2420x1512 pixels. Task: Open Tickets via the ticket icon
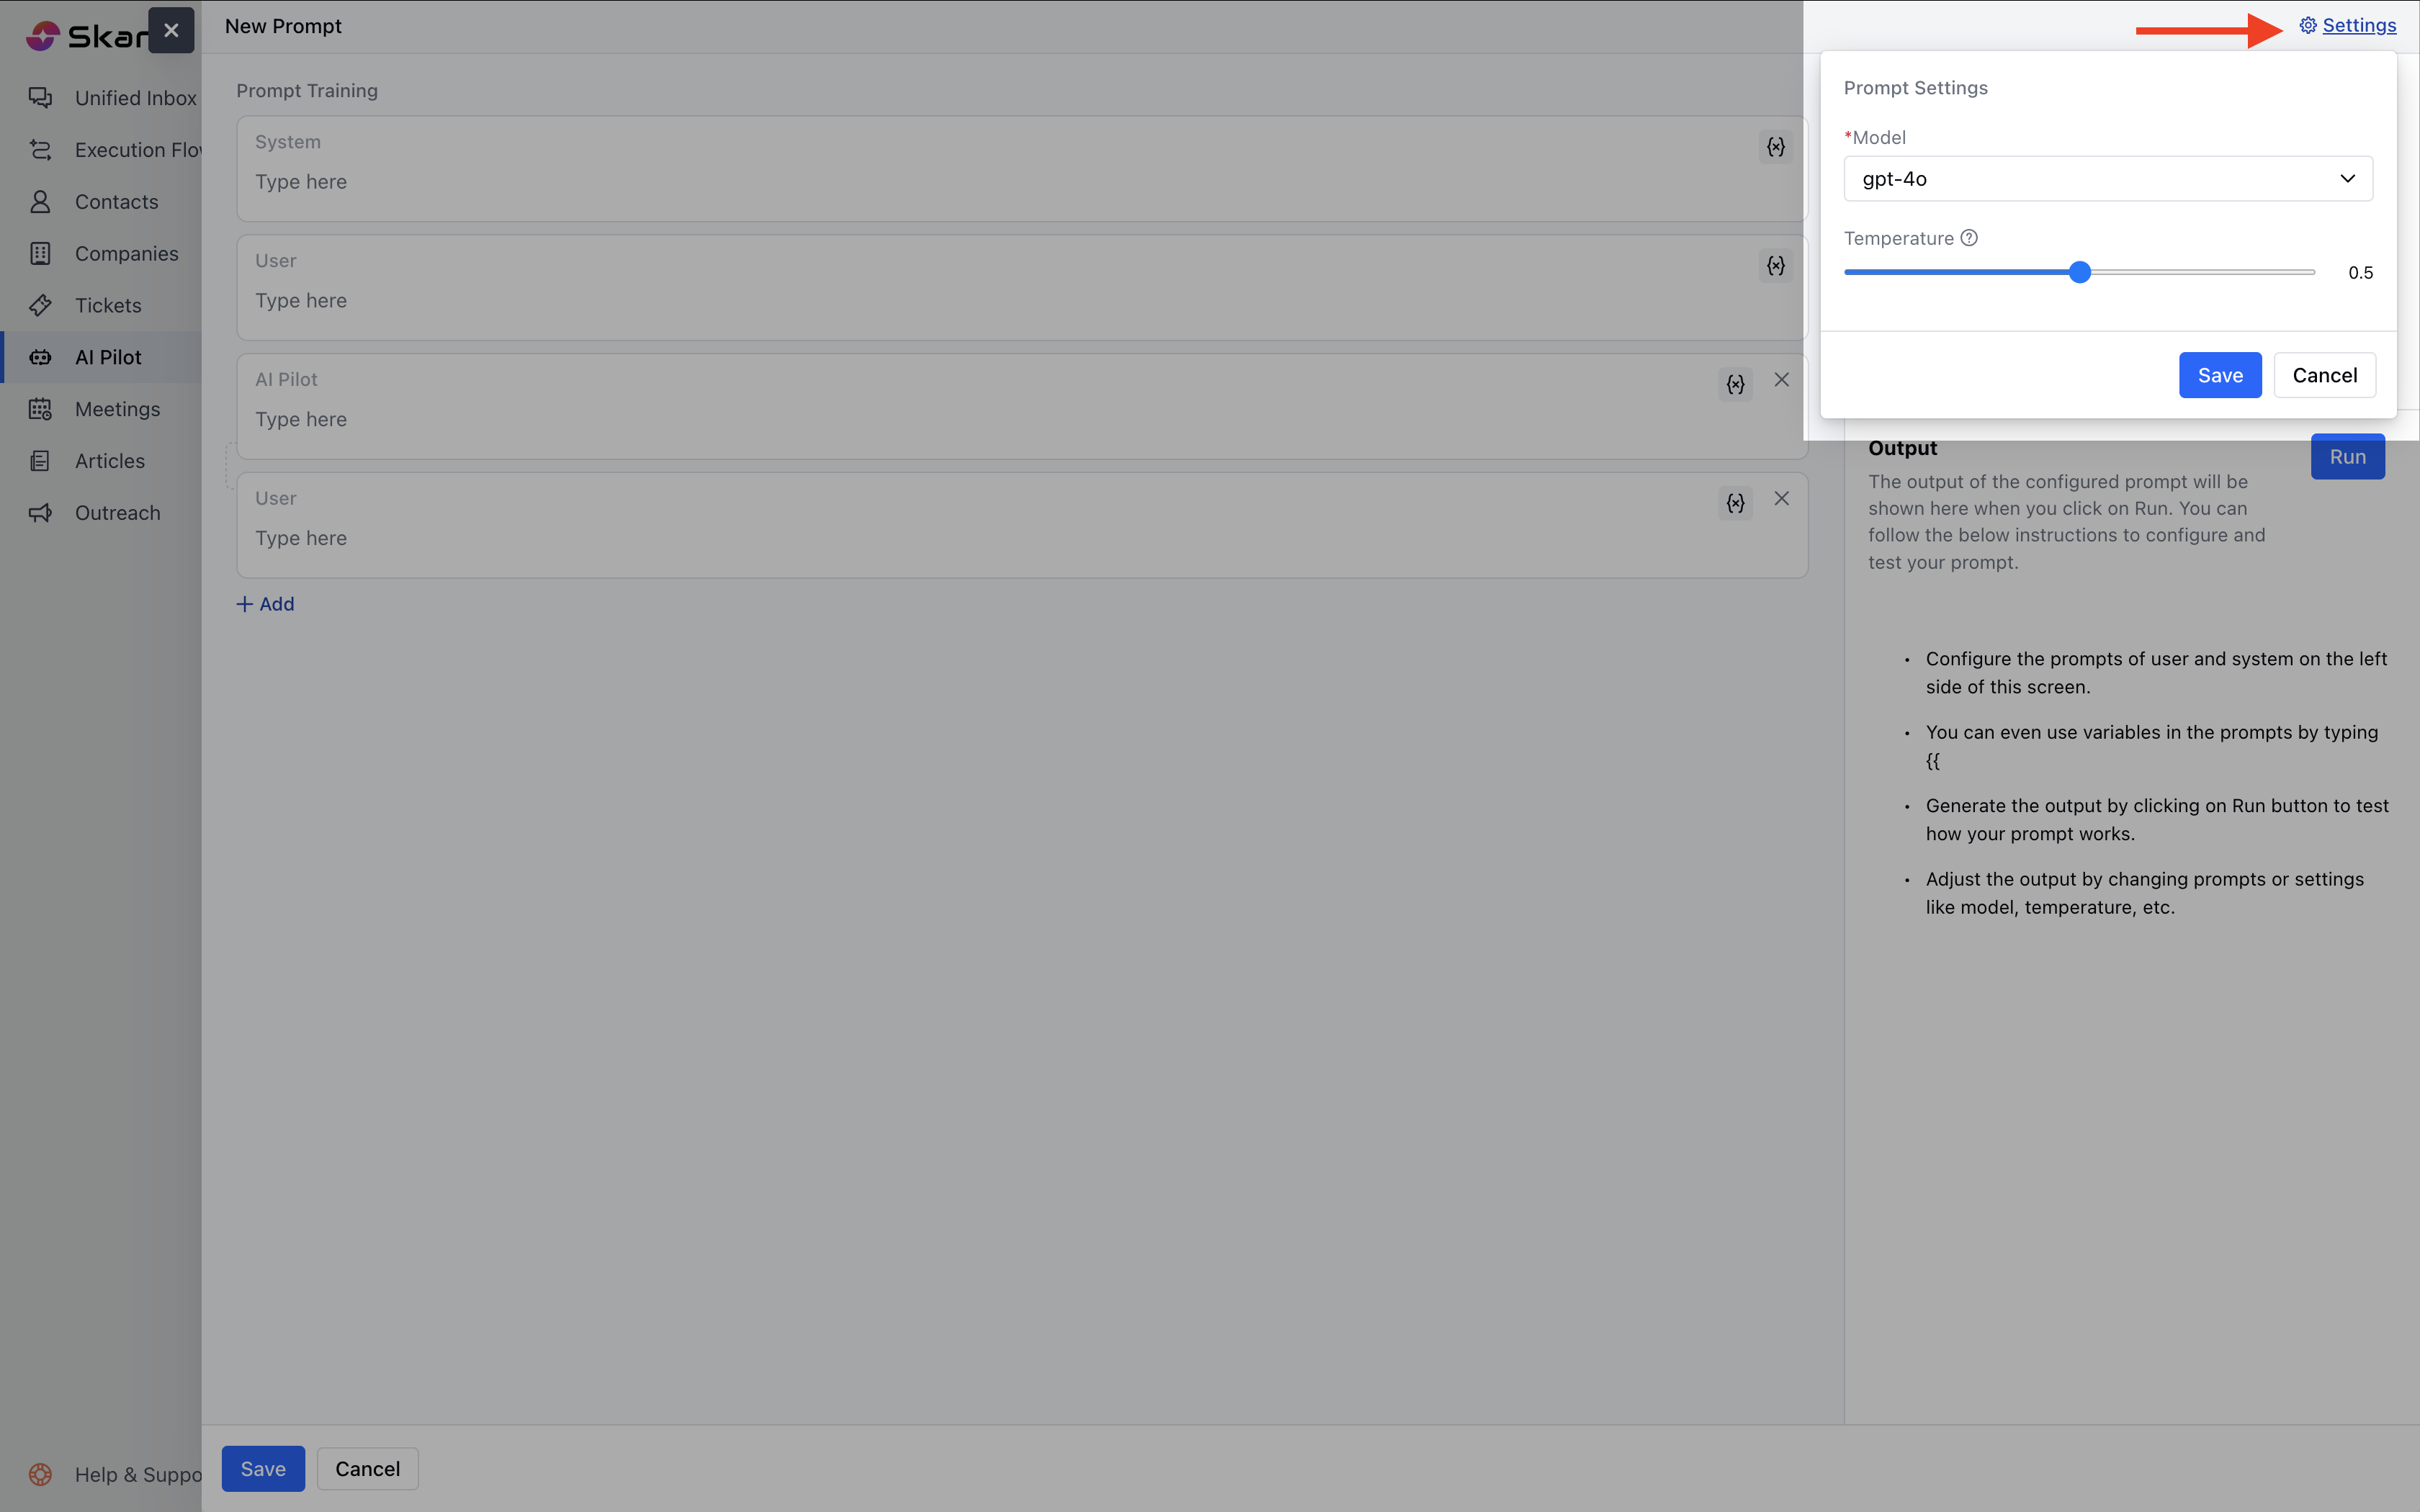point(40,305)
